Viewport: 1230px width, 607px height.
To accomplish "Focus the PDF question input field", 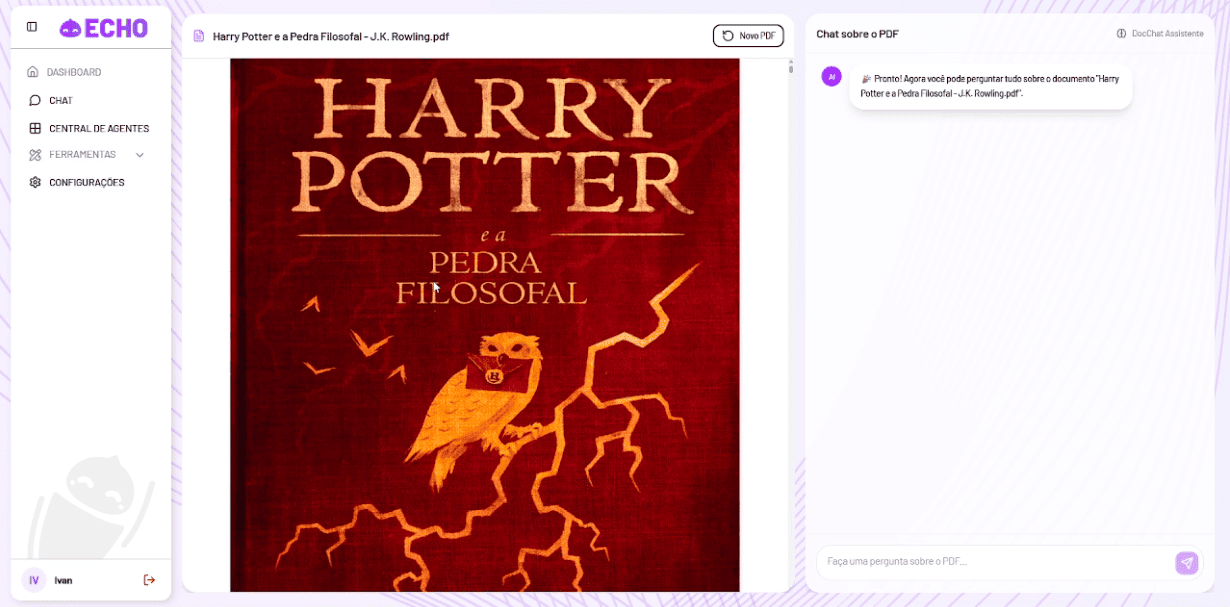I will (995, 562).
